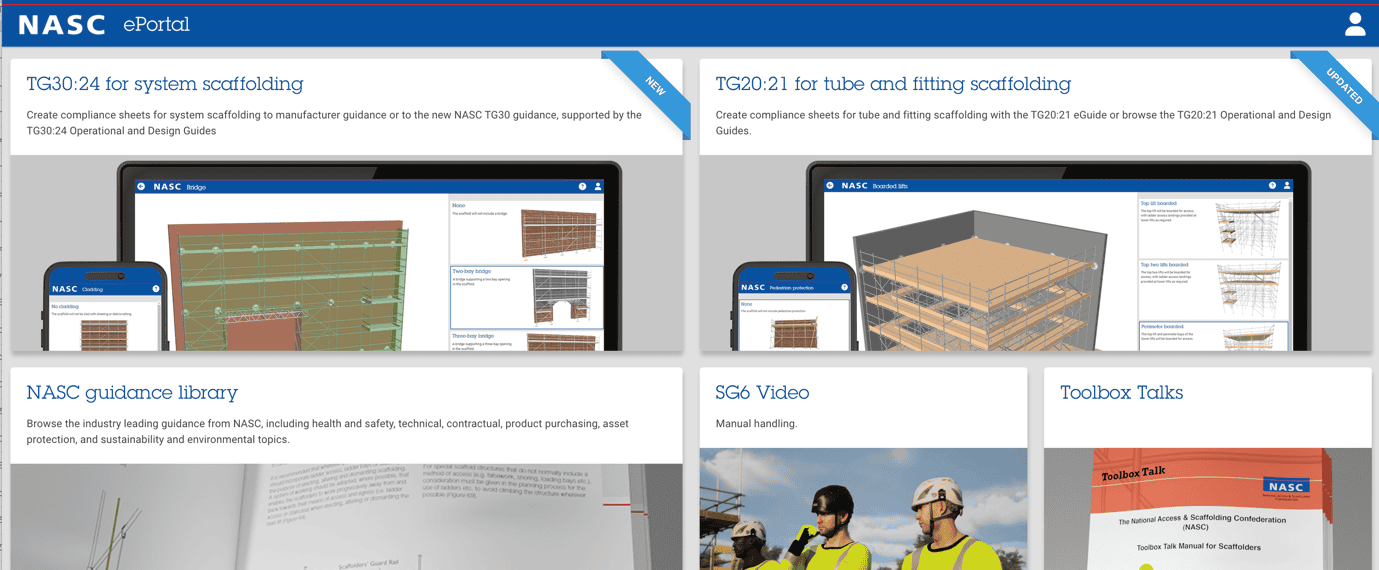Click SG6 Video scaffolders photo
This screenshot has height=570, width=1379.
pyautogui.click(x=863, y=508)
